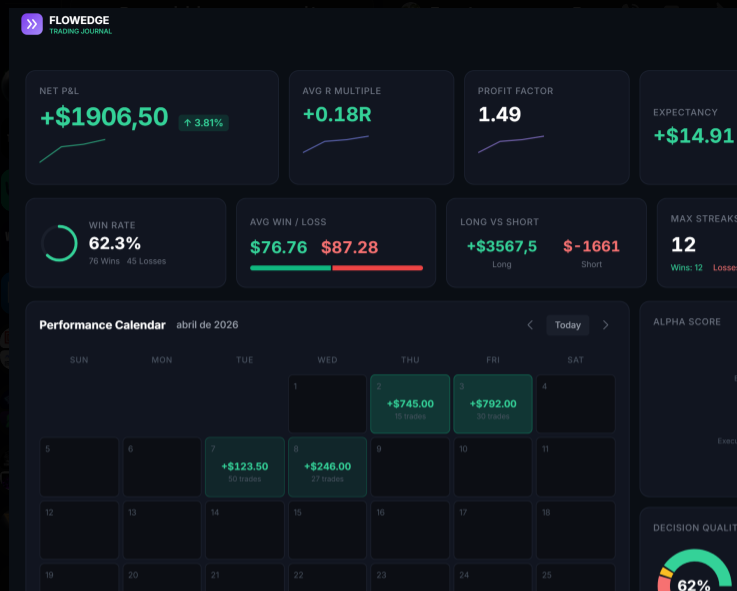This screenshot has width=737, height=591.
Task: Click the Decision Quality 62% gauge
Action: pos(694,570)
